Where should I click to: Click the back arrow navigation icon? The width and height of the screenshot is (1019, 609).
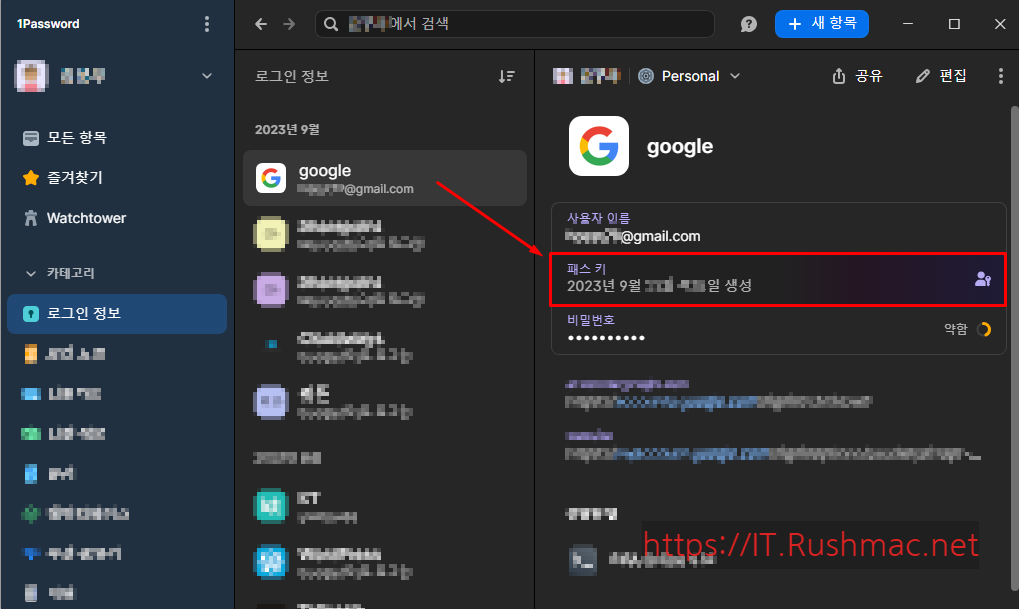(x=261, y=23)
